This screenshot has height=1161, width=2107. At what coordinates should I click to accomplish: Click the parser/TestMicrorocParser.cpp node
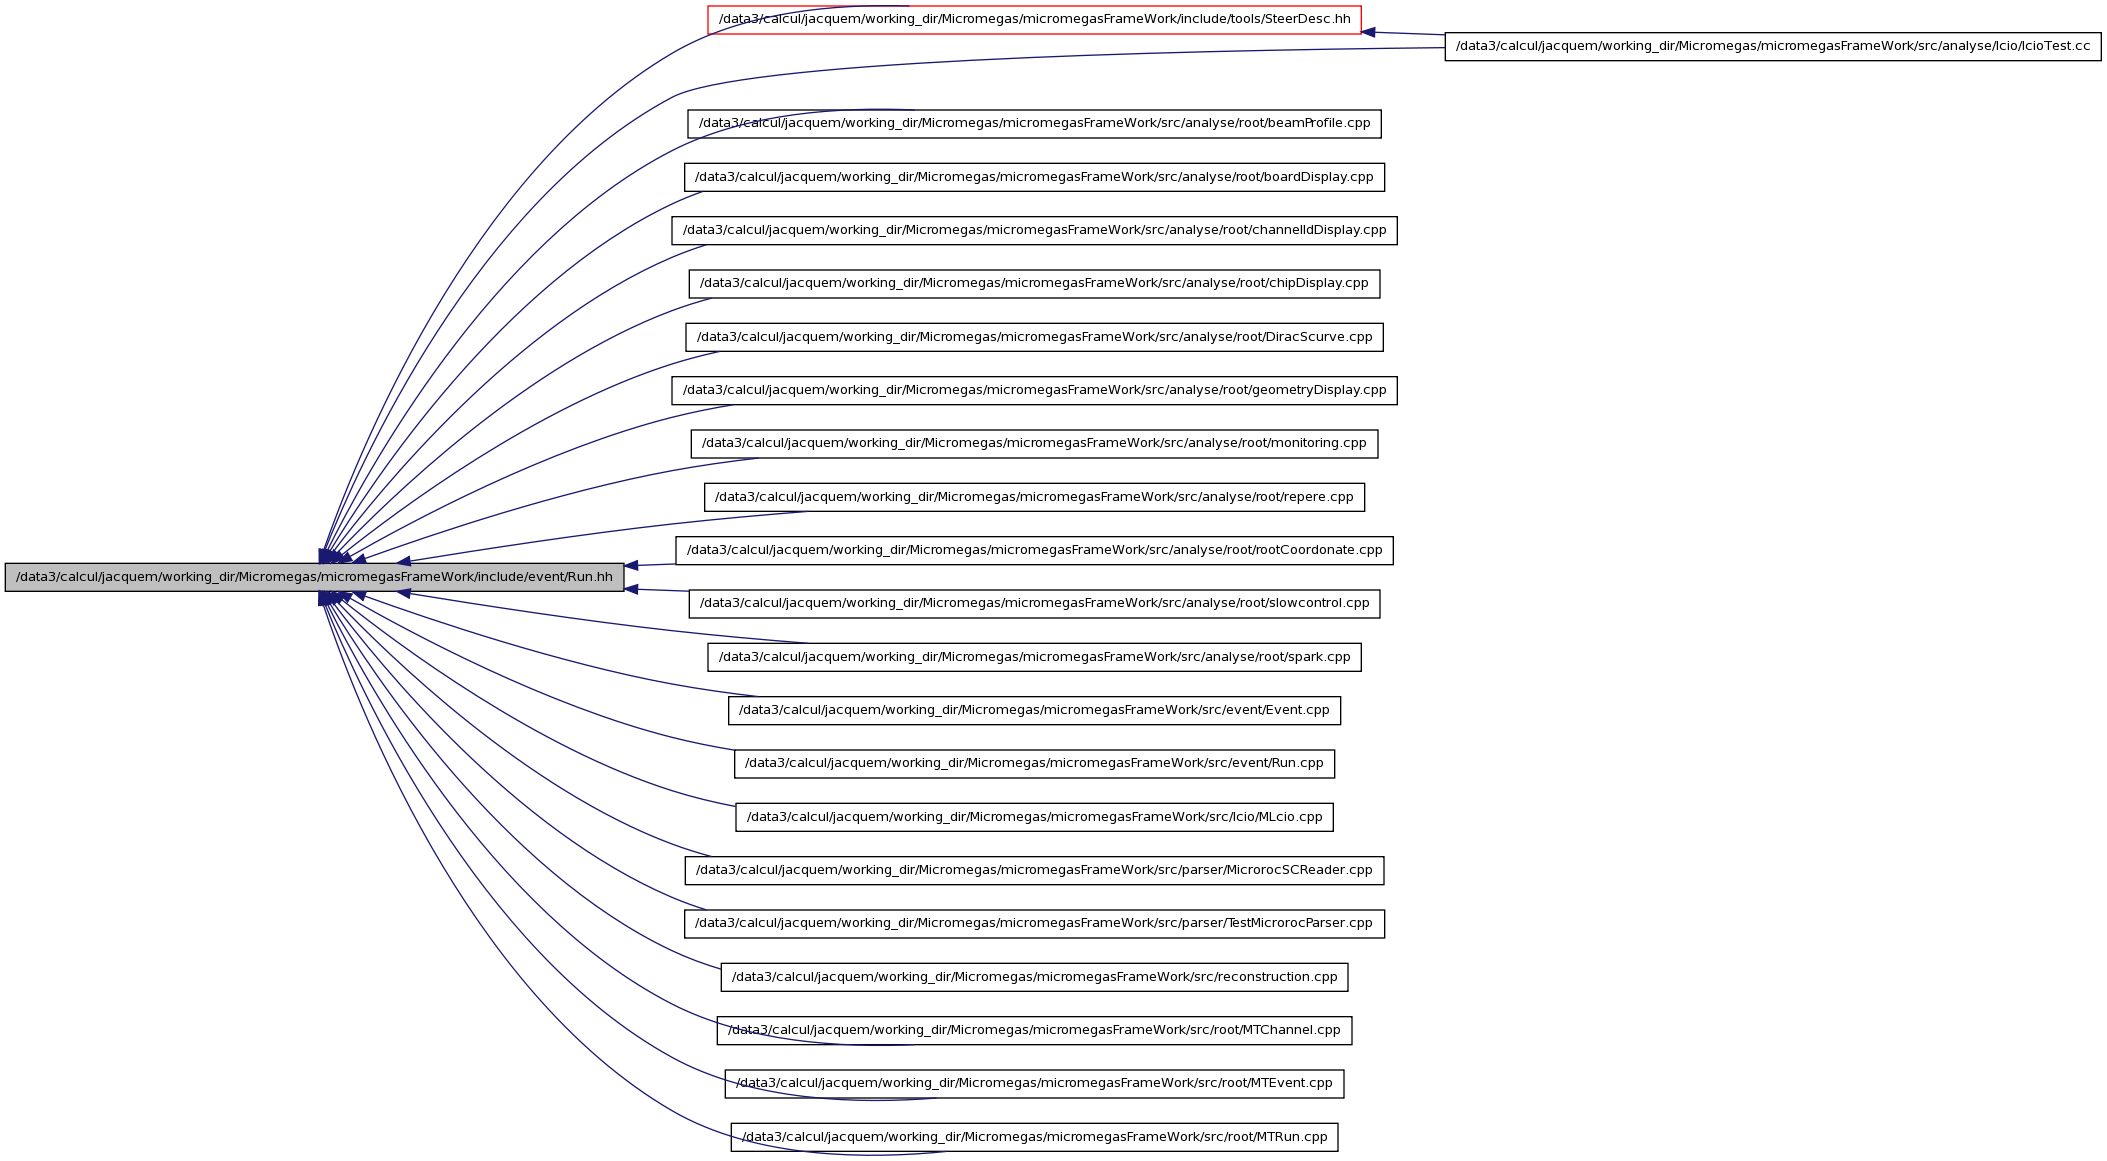coord(1034,923)
